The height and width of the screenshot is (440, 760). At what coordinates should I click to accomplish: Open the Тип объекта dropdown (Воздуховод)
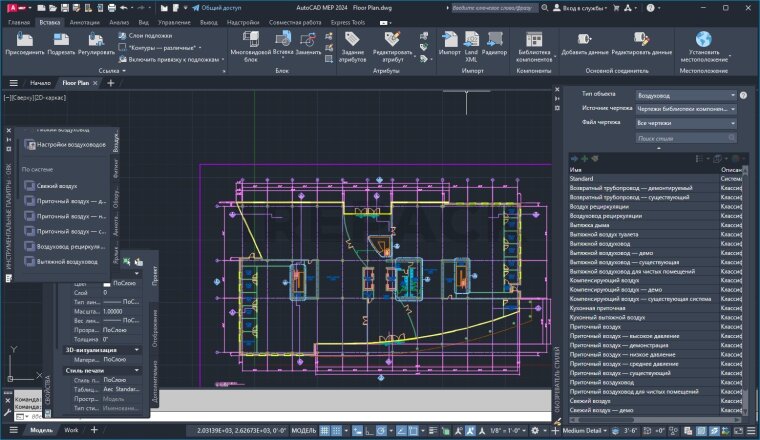tap(686, 95)
